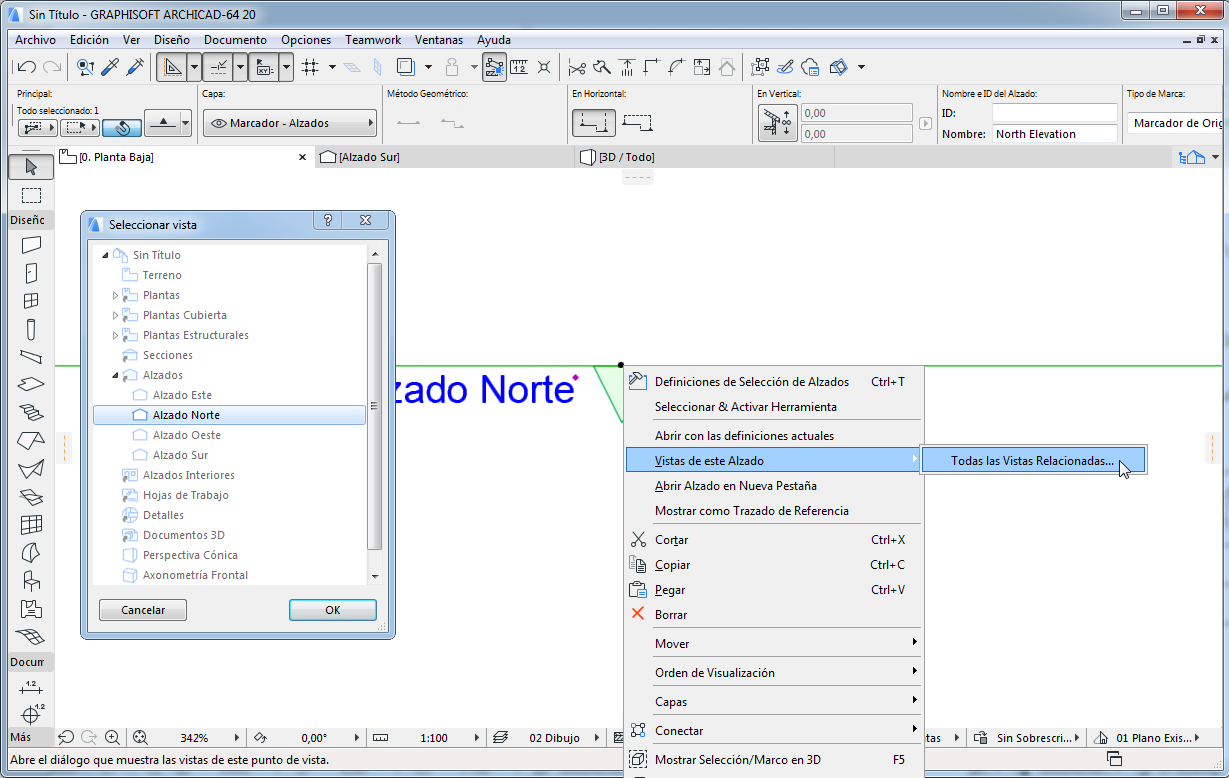
Task: Select the Muro (wall) tool
Action: point(30,245)
